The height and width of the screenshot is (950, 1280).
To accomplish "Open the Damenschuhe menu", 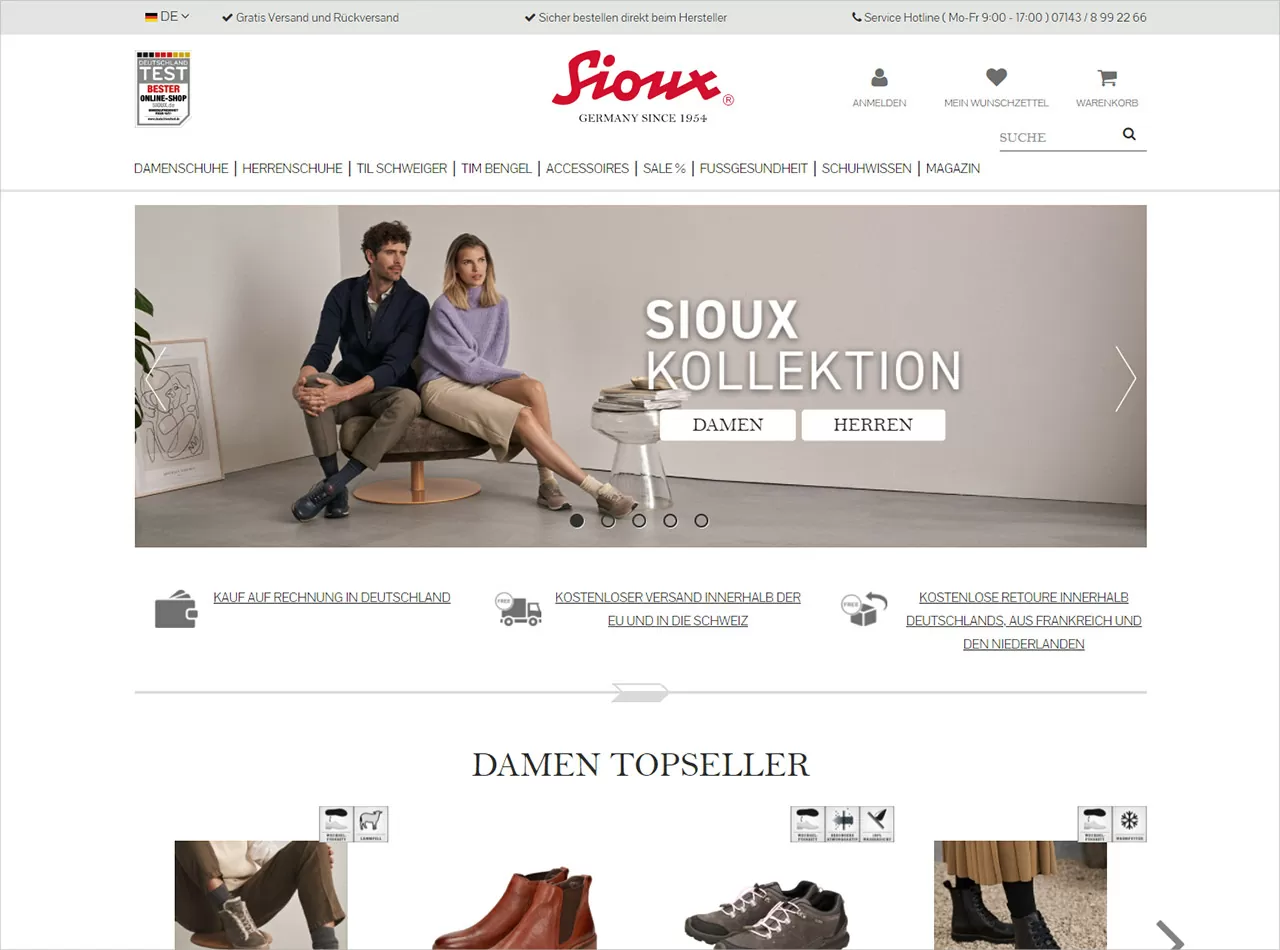I will coord(181,168).
